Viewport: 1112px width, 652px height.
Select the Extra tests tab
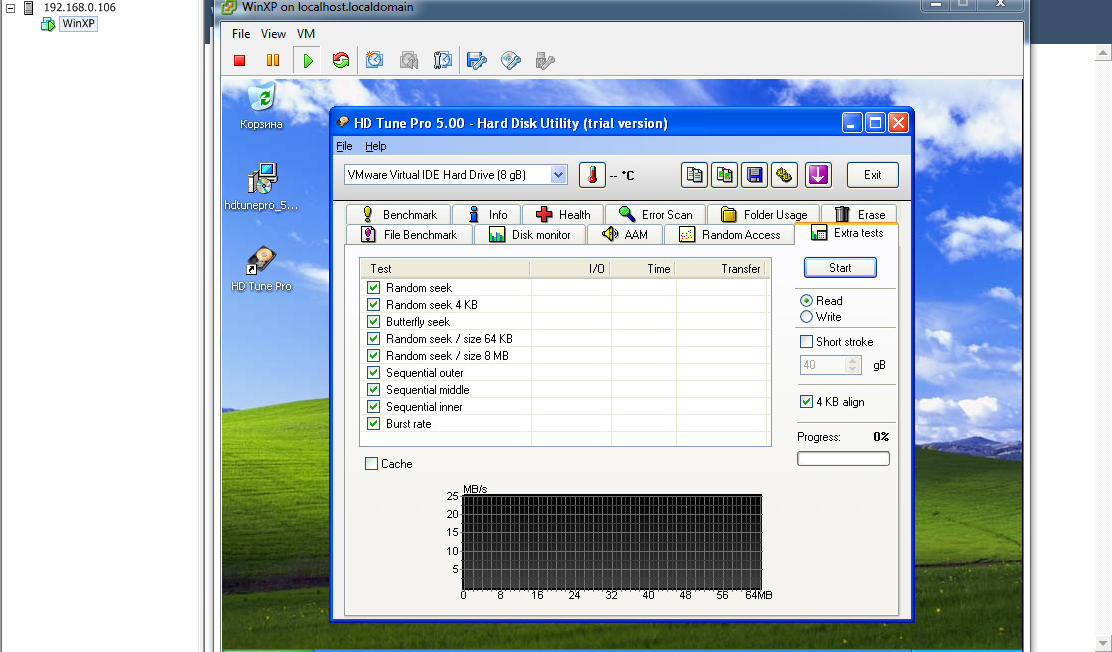(847, 233)
